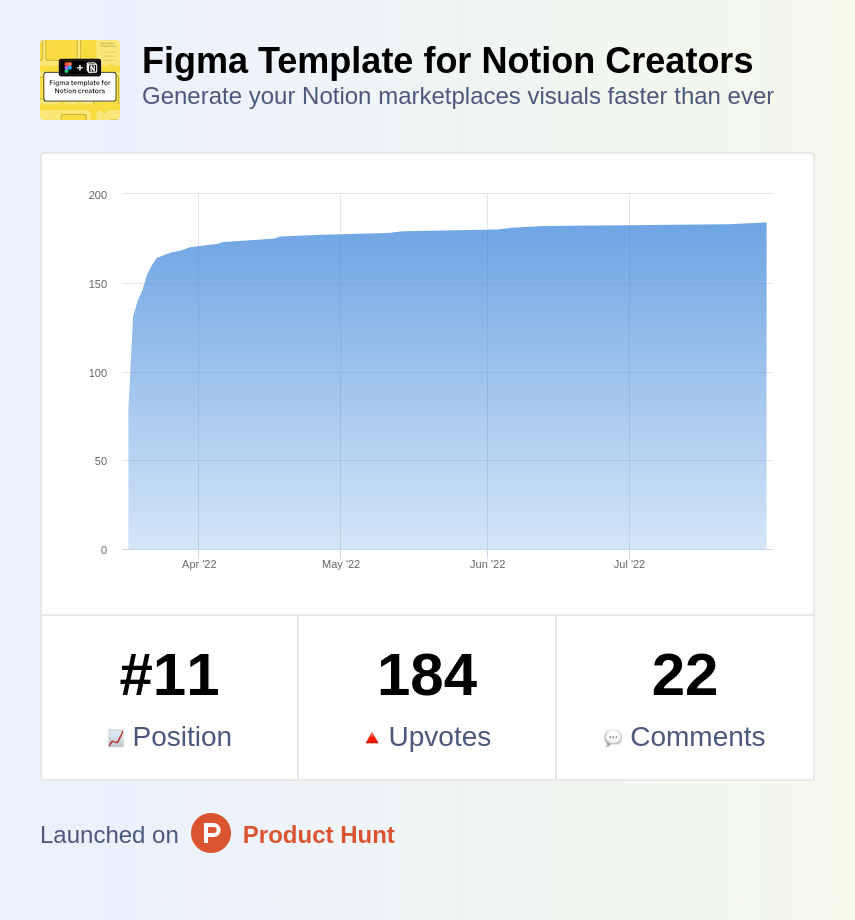This screenshot has width=855, height=920.
Task: Click the 184 upvotes count
Action: 427,675
